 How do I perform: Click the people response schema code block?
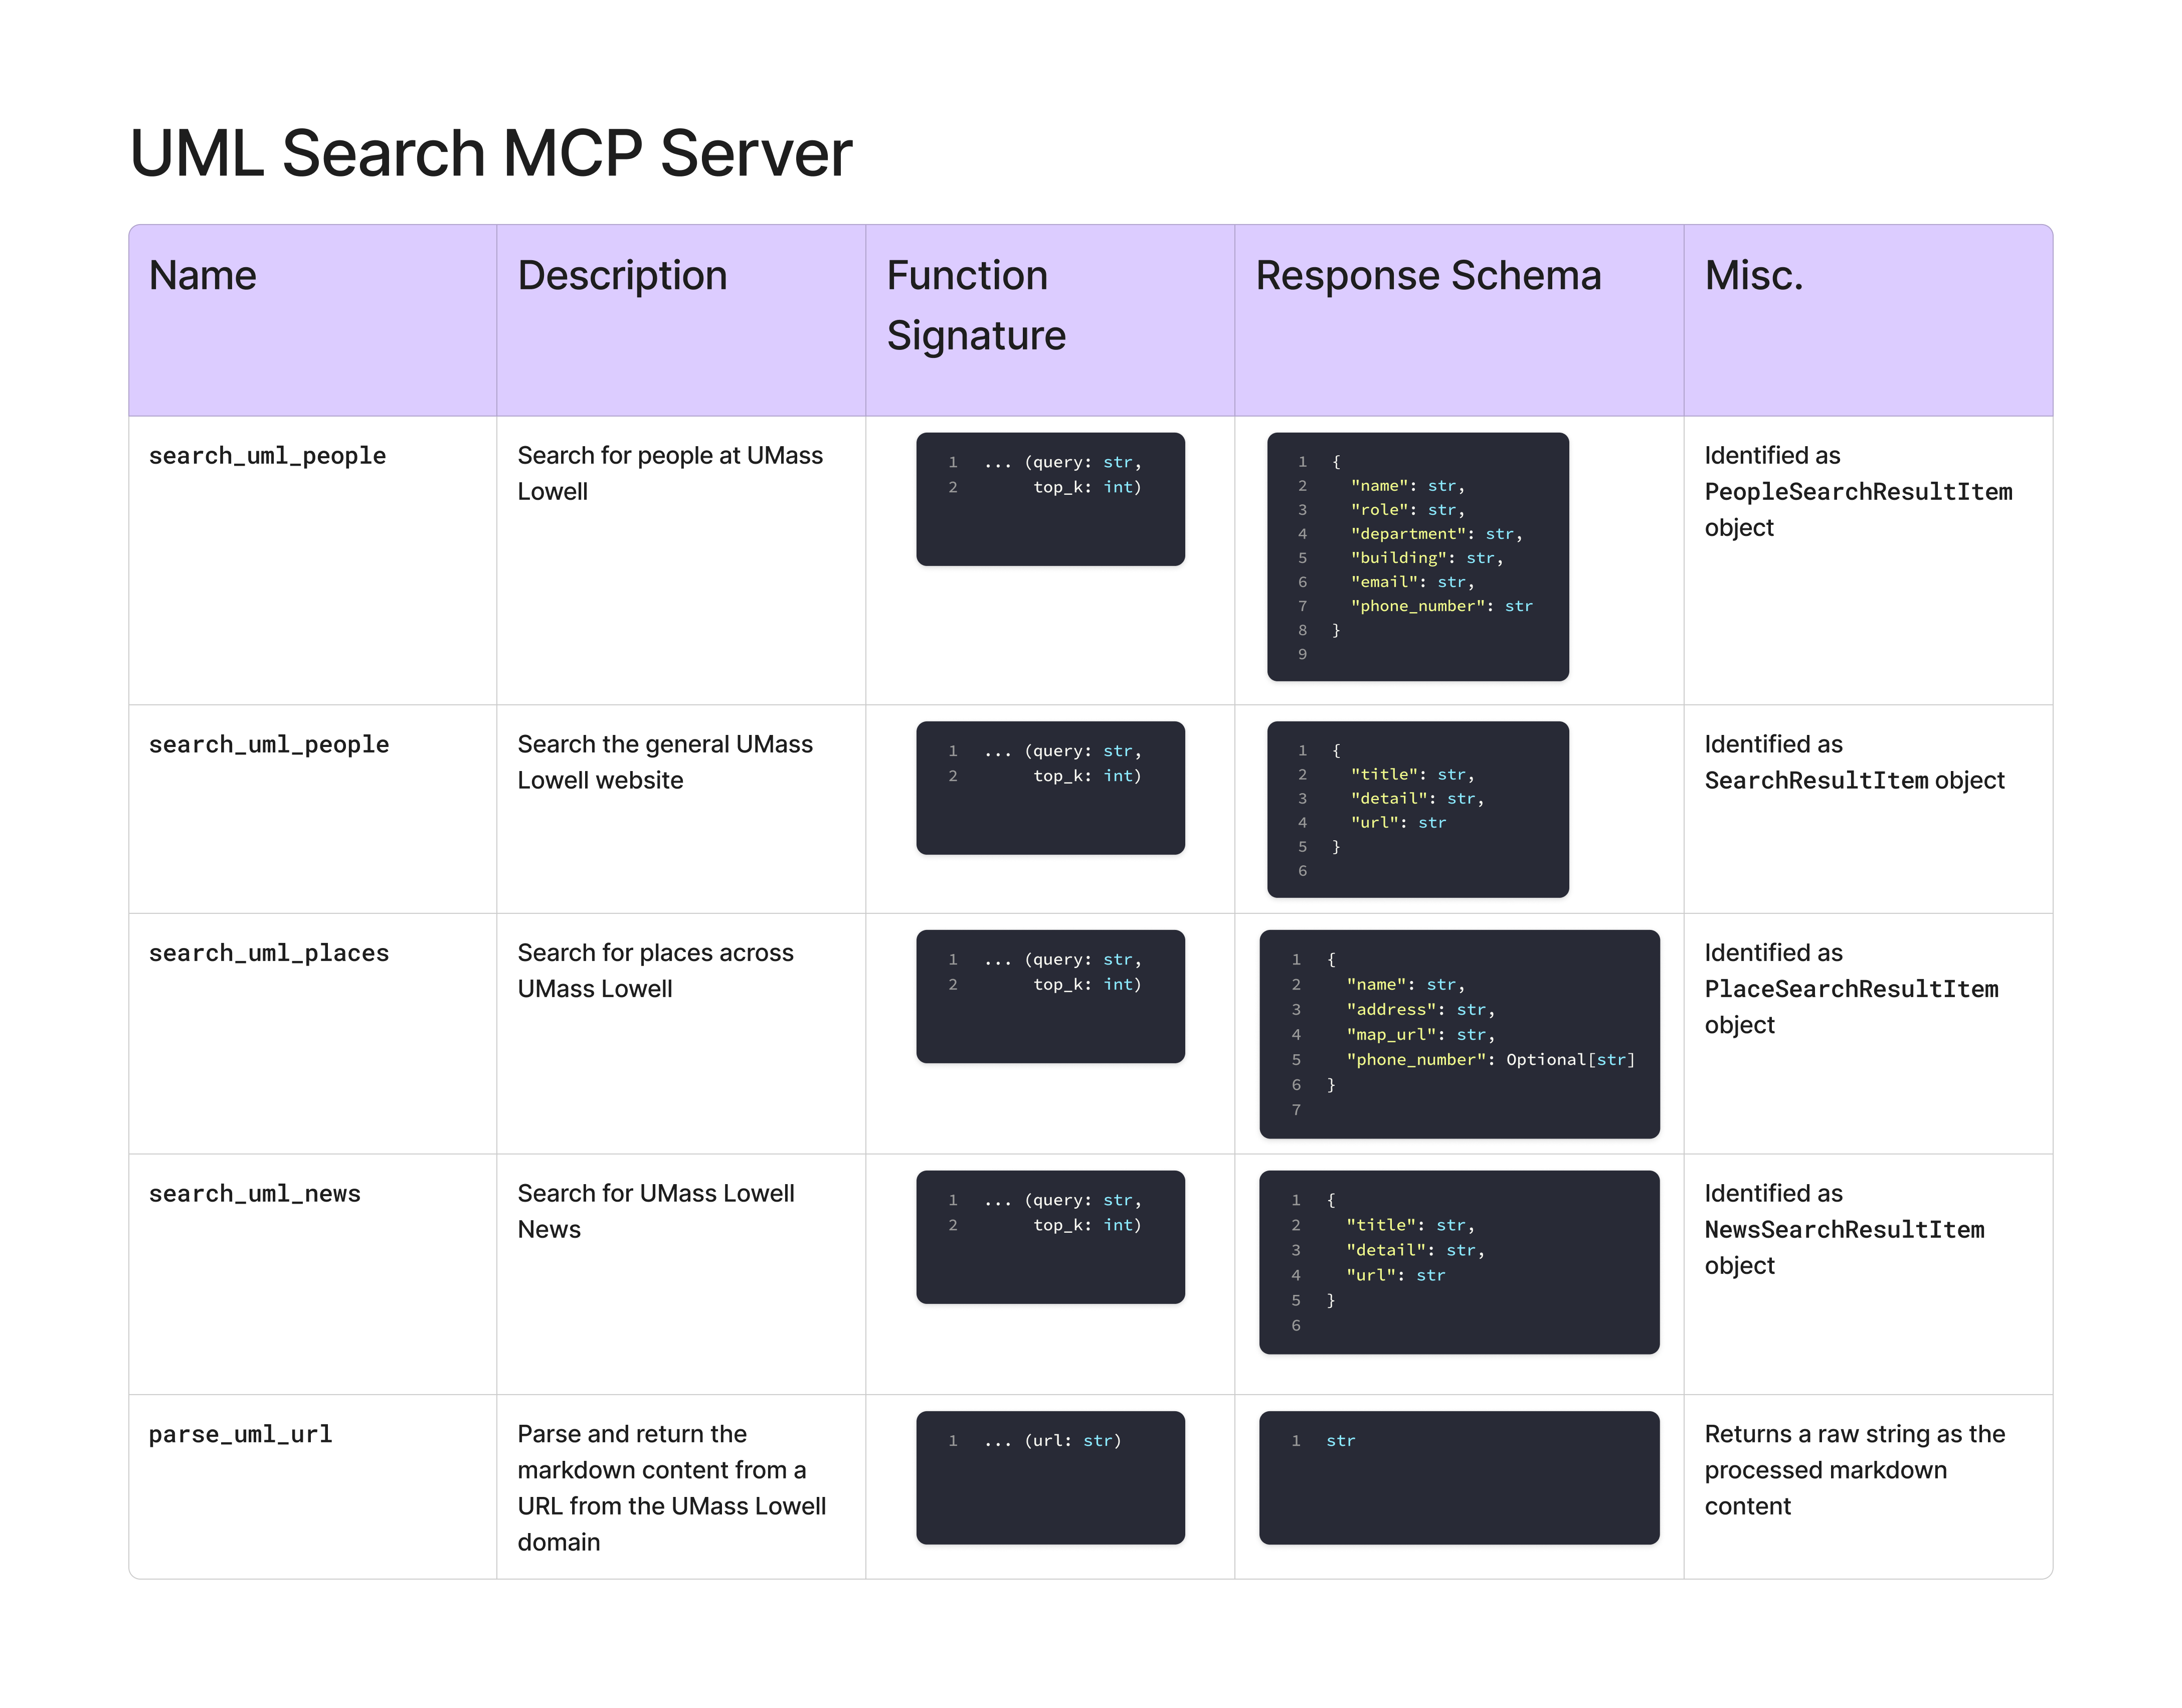(1417, 557)
